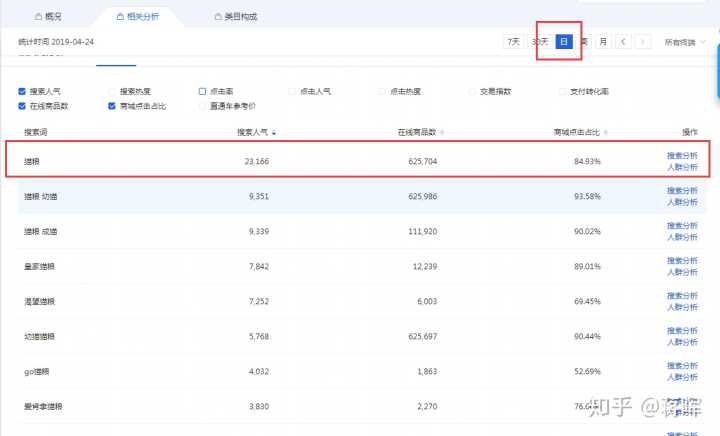Screen dimensions: 720x436
Task: Uncheck the 搜索人气 checkbox
Action: (22, 91)
